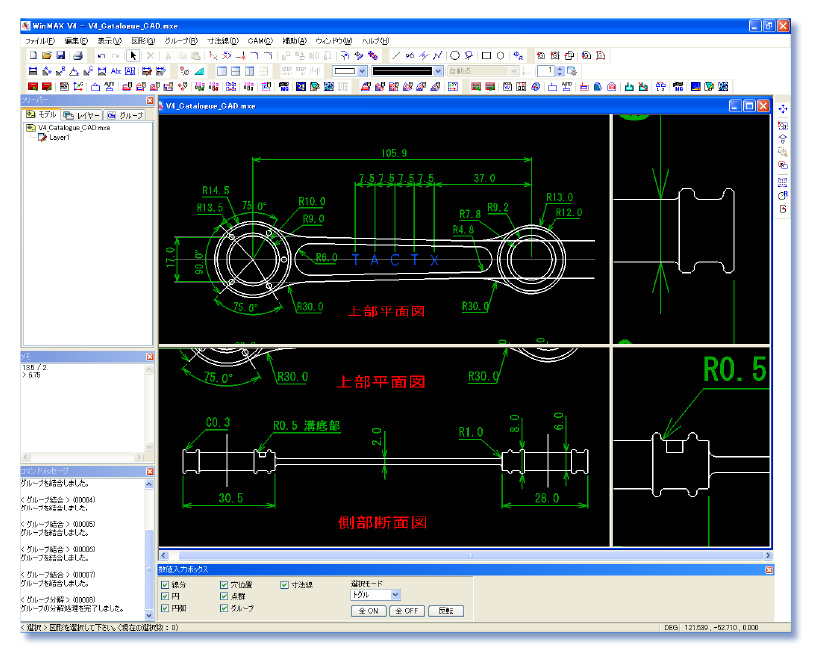The width and height of the screenshot is (823, 649).
Task: Select the arrow pointer tool
Action: click(133, 55)
